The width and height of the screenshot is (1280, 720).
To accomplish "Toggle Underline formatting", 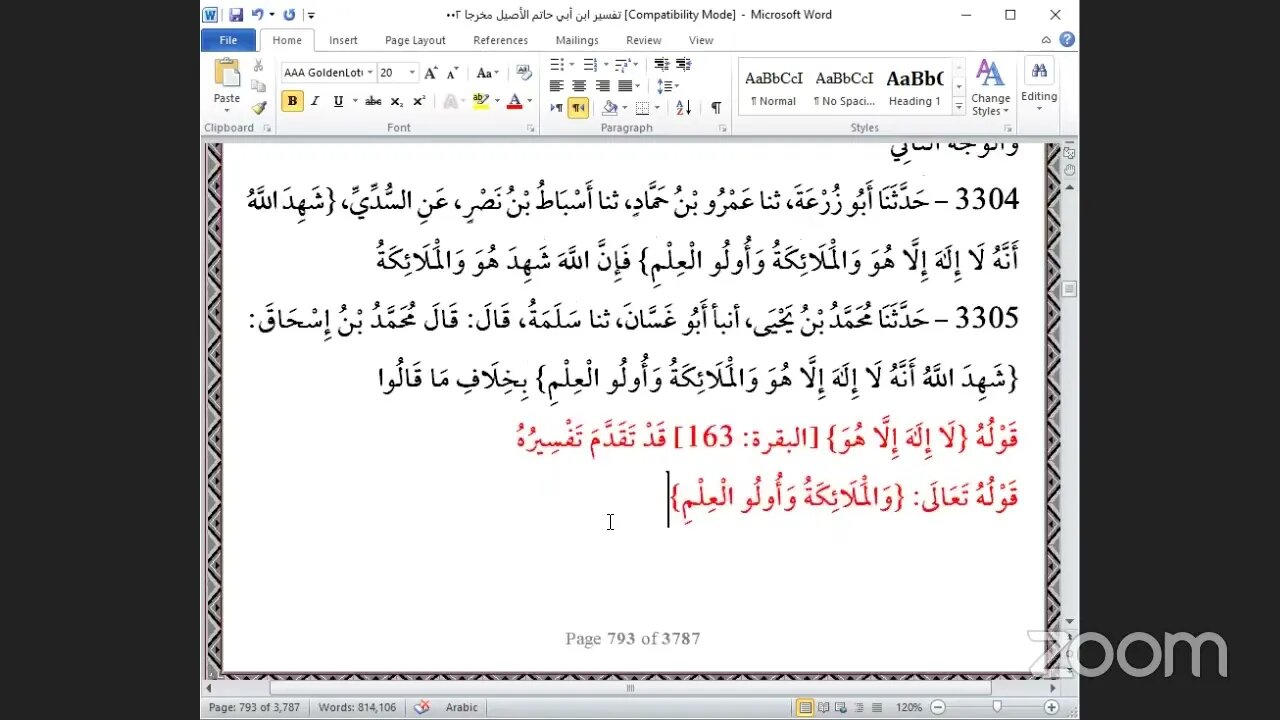I will click(338, 101).
